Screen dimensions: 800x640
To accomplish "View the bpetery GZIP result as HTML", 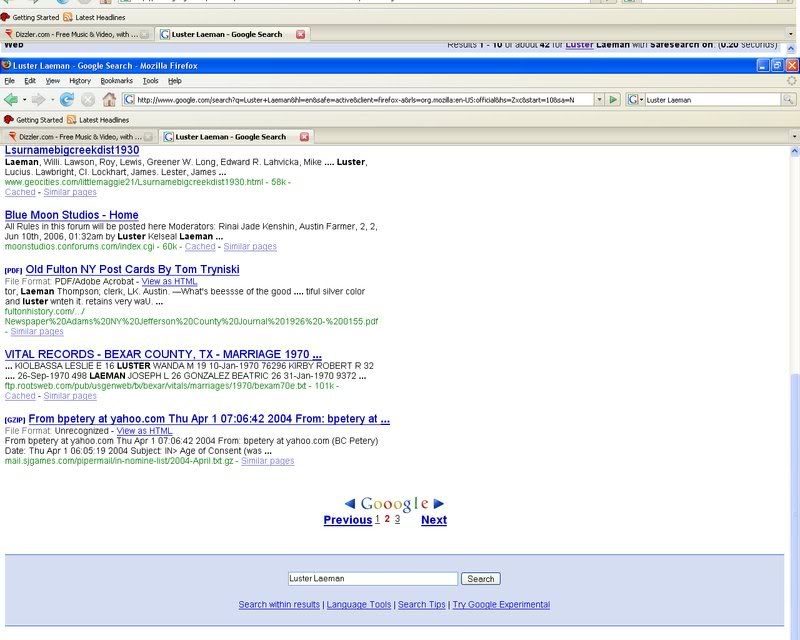I will tap(144, 431).
